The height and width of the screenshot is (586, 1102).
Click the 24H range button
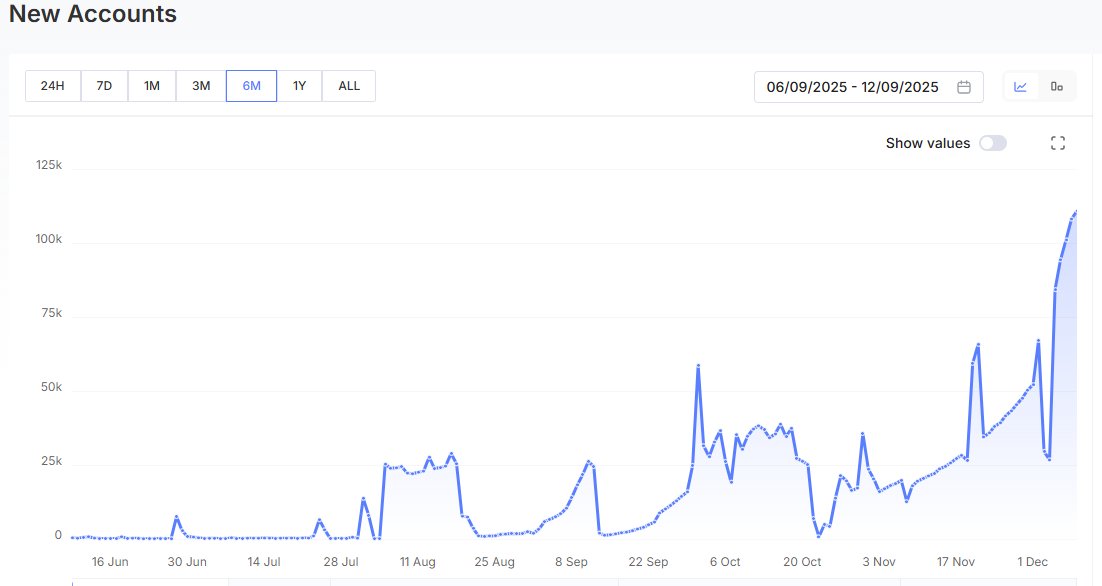[52, 86]
